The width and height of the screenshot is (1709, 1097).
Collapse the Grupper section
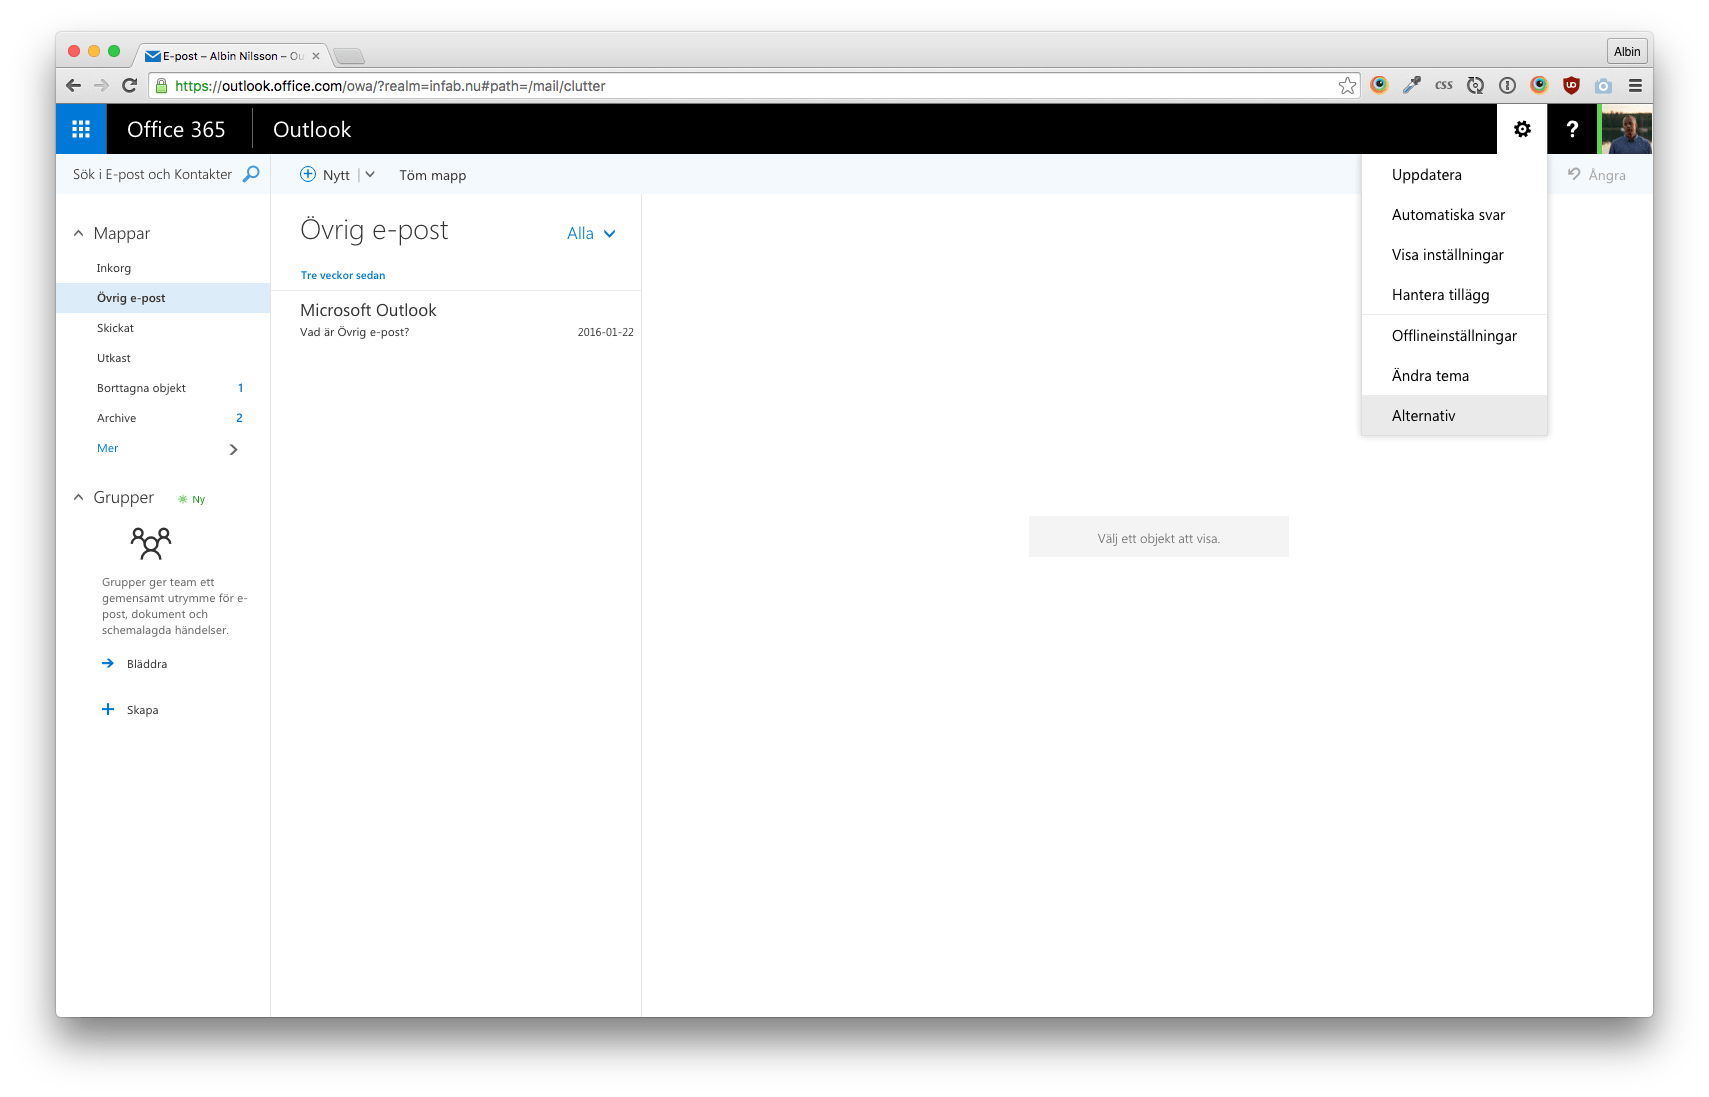(x=79, y=497)
